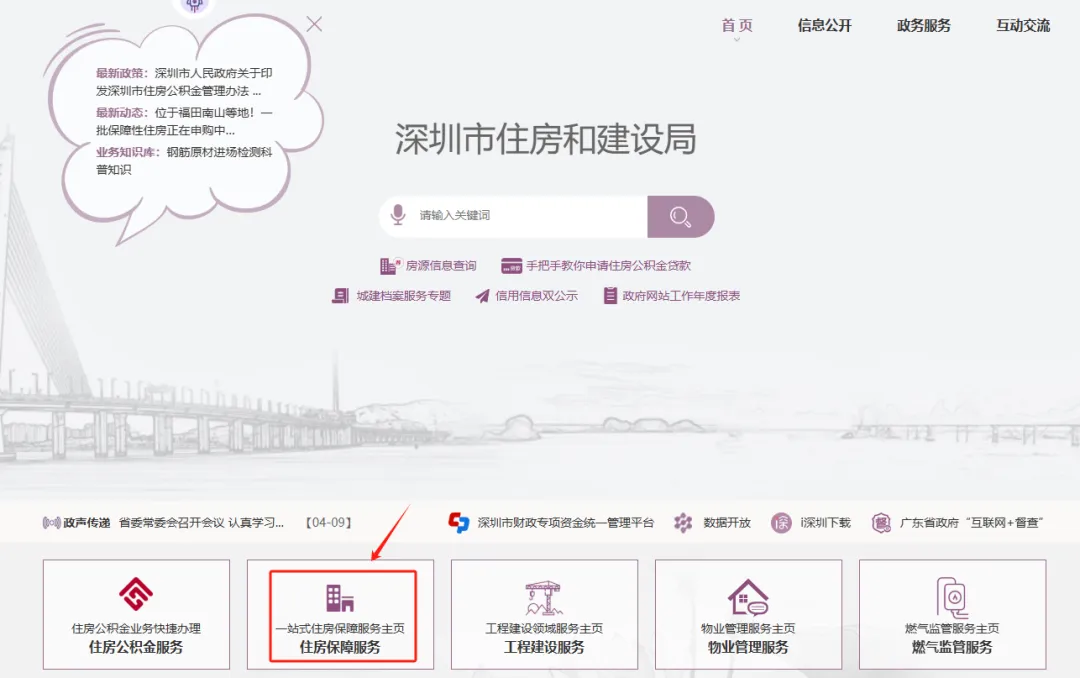Open the i深圳下载 link text
1080x678 pixels.
(825, 523)
